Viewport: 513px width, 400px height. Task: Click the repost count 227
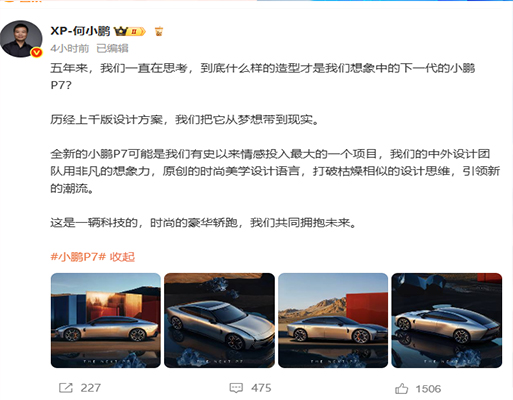coord(91,388)
